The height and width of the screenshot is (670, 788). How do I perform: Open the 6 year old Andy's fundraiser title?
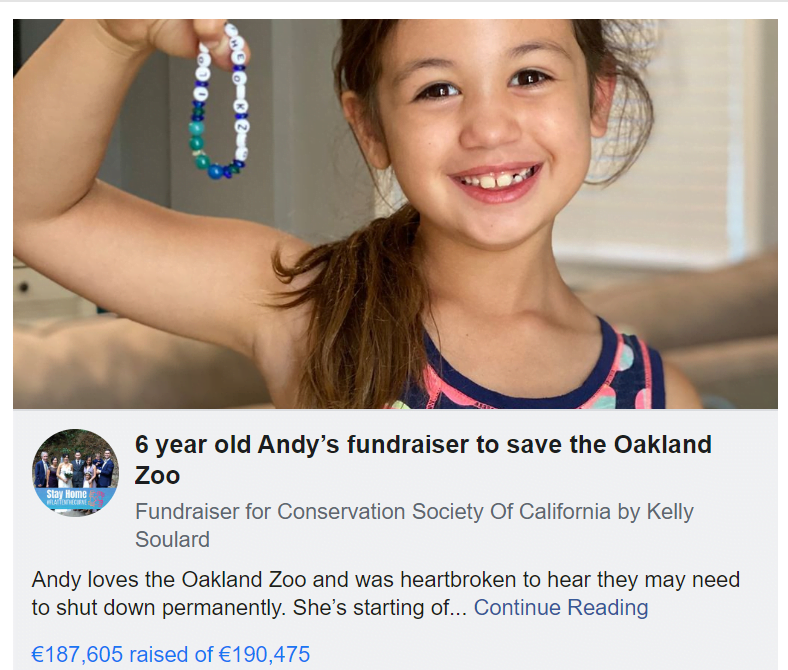pos(423,445)
